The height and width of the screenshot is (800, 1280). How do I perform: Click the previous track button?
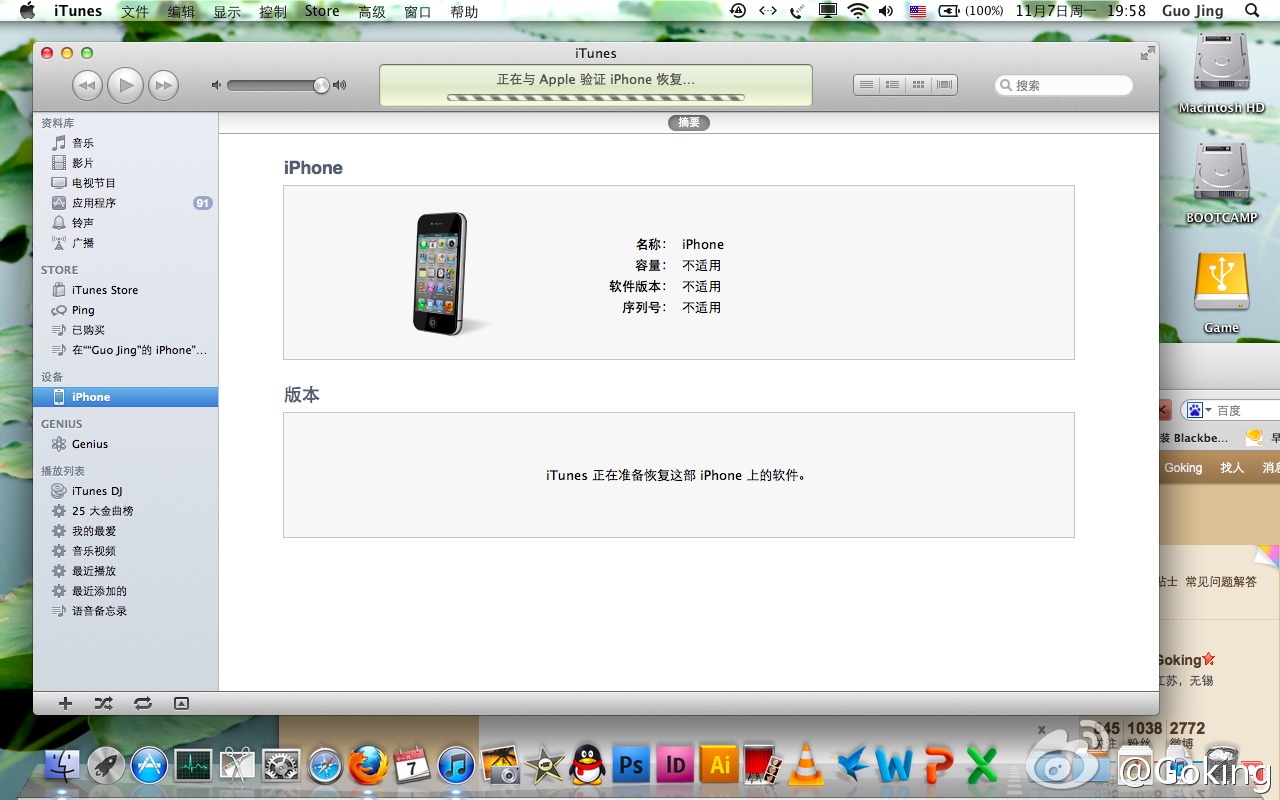tap(87, 86)
